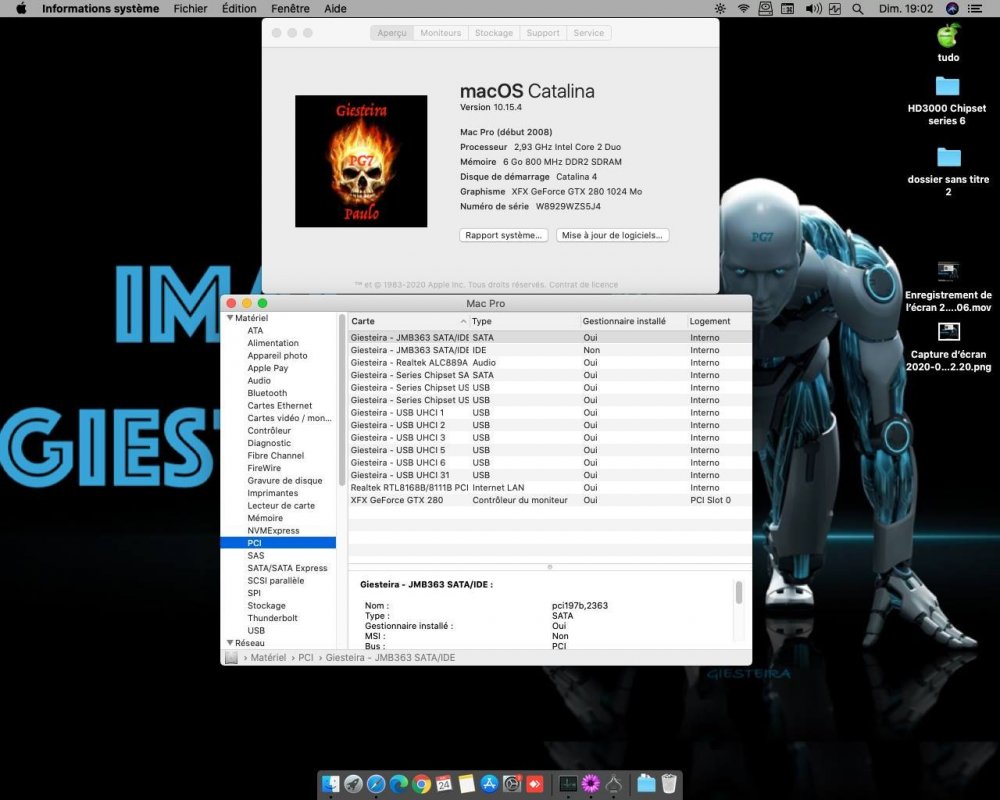Viewport: 1000px width, 800px height.
Task: Select Bluetooth in the sidebar
Action: [x=267, y=393]
